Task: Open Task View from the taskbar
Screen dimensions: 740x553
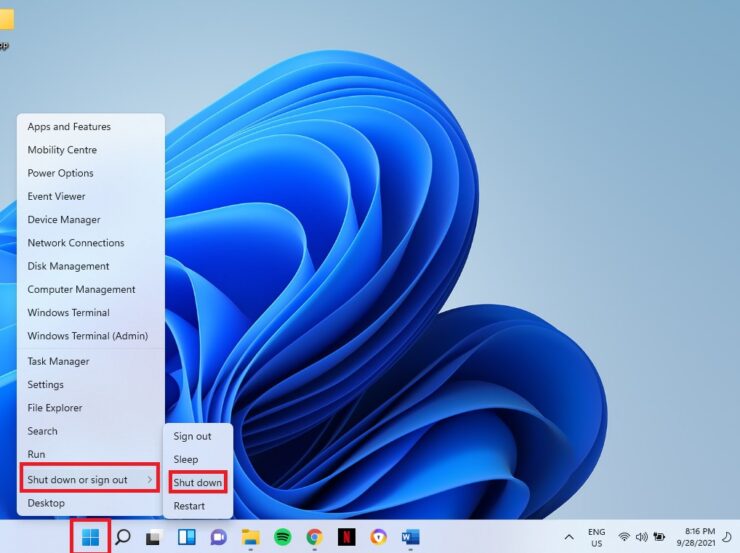Action: (x=154, y=537)
